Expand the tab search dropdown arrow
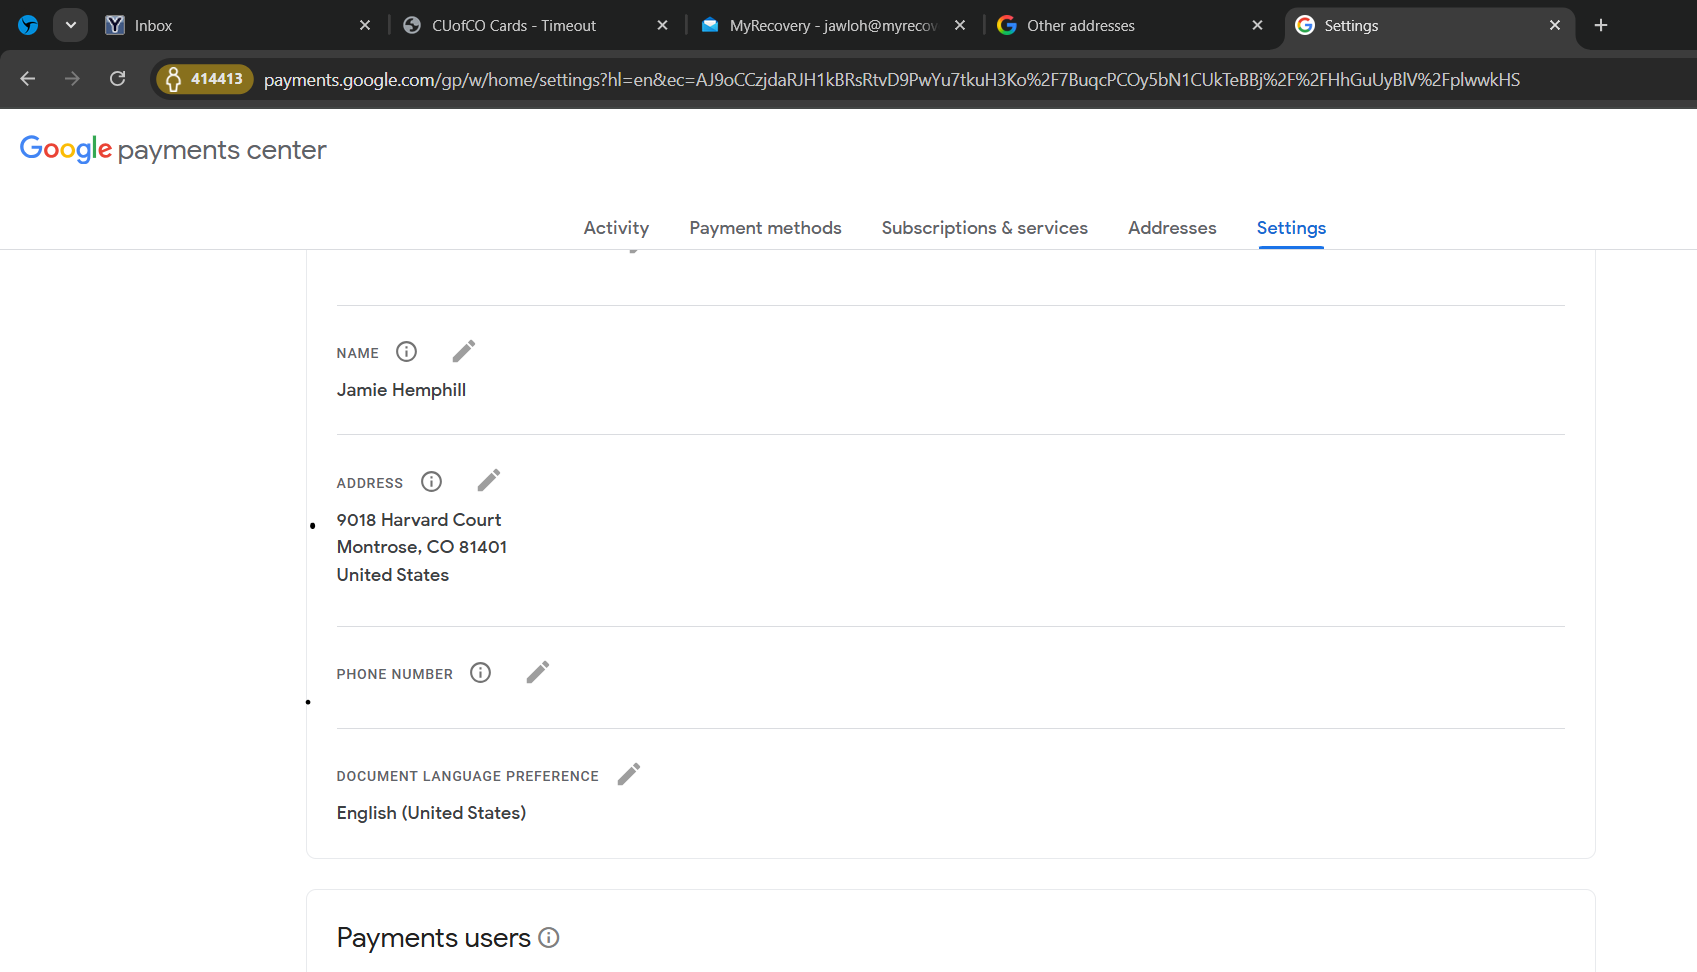Viewport: 1697px width, 972px height. pos(70,25)
